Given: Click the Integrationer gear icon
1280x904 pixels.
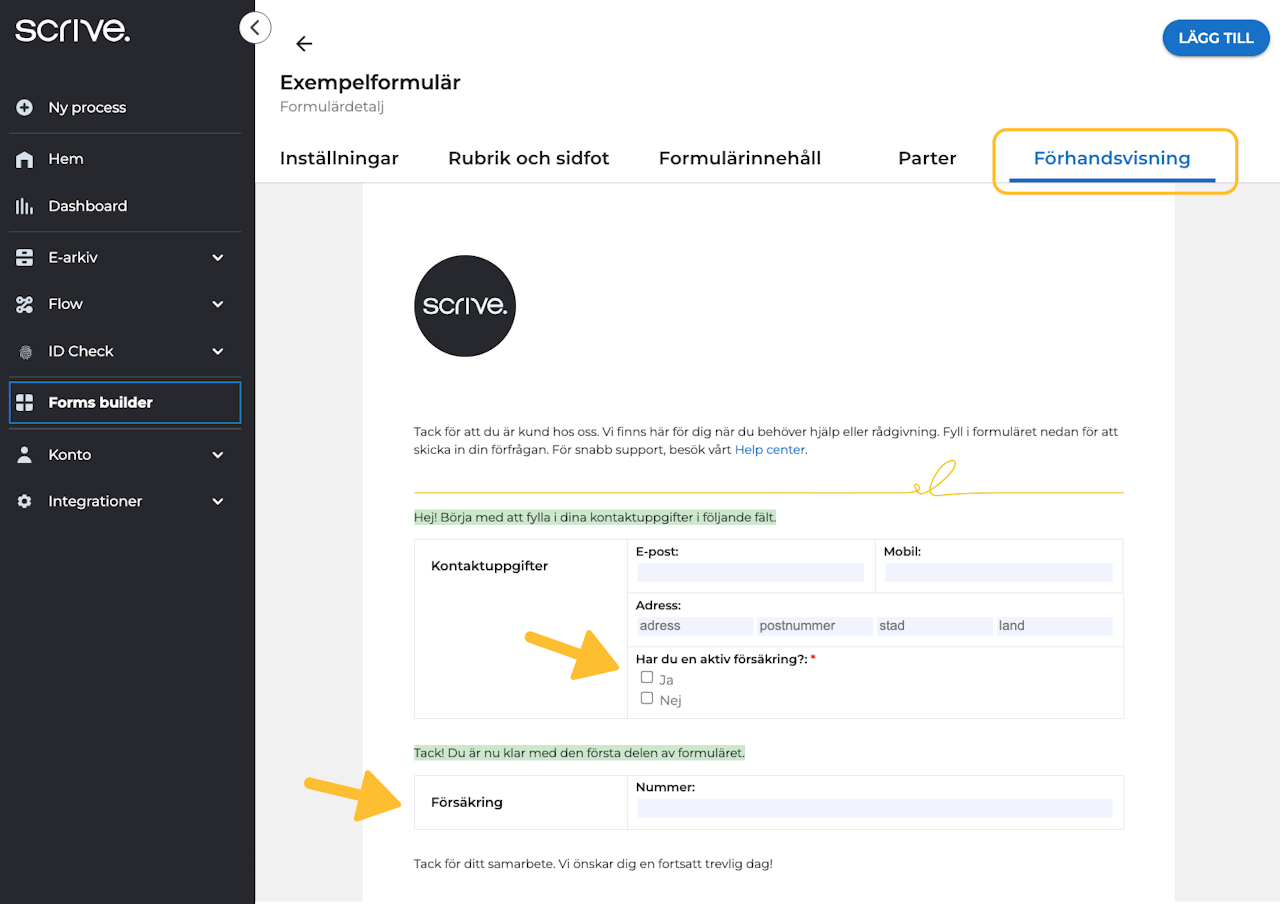Looking at the screenshot, I should pyautogui.click(x=25, y=502).
